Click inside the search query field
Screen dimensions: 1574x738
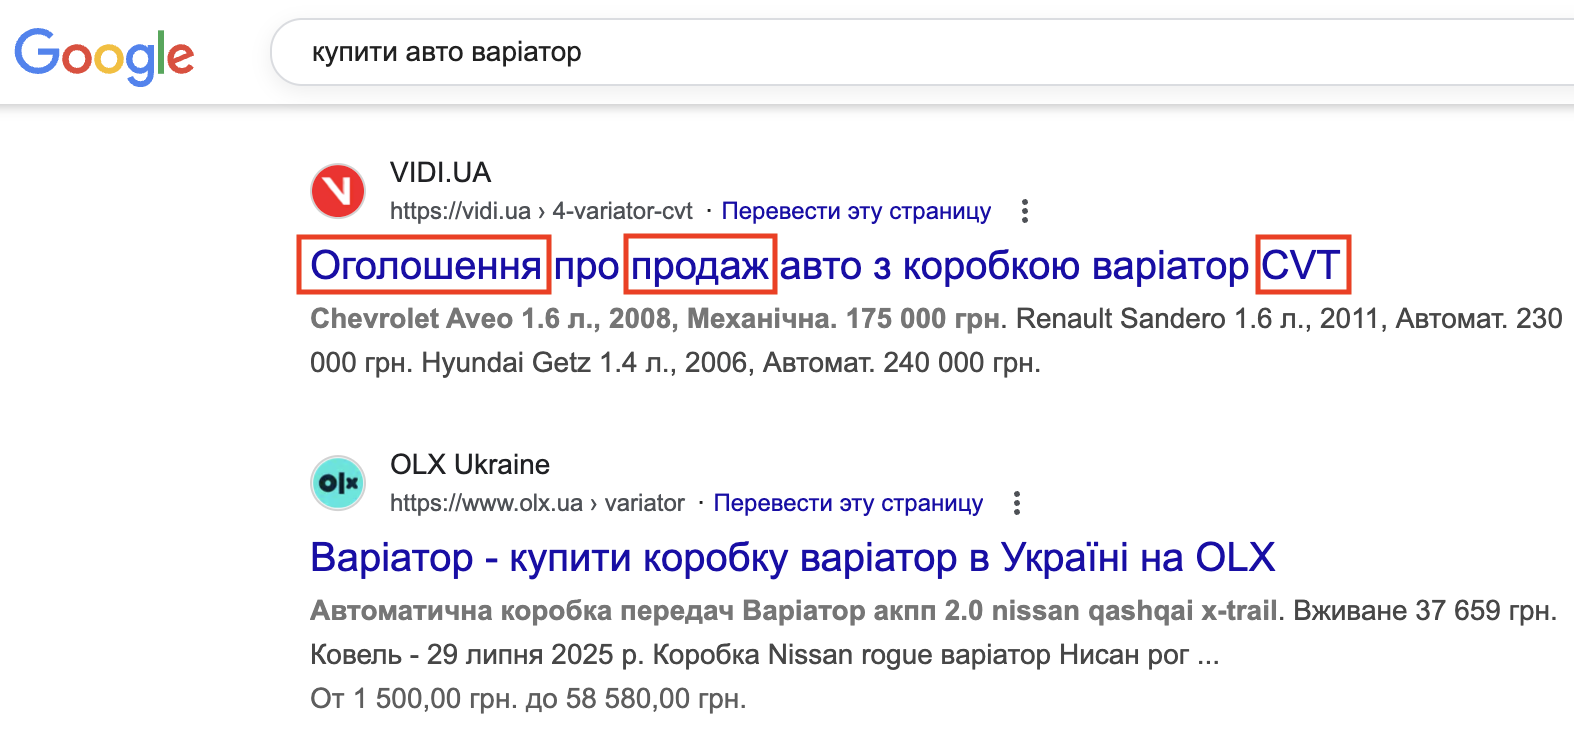point(700,52)
